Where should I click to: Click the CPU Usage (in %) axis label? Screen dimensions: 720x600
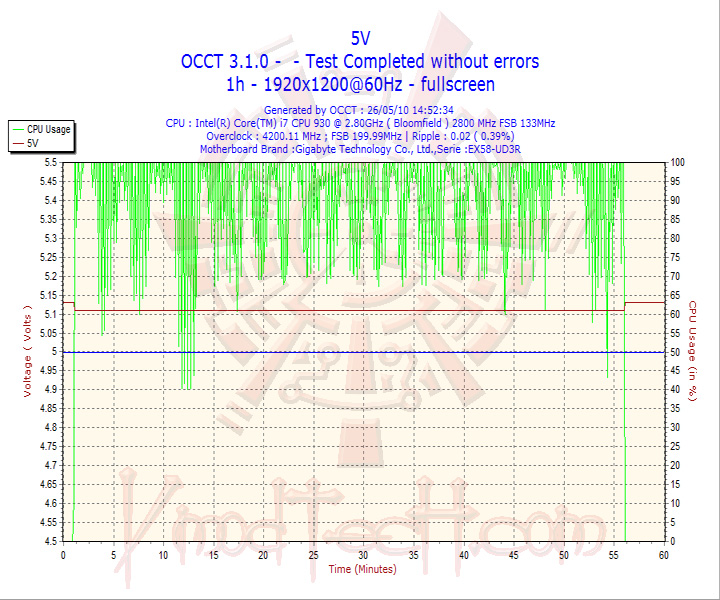(692, 351)
